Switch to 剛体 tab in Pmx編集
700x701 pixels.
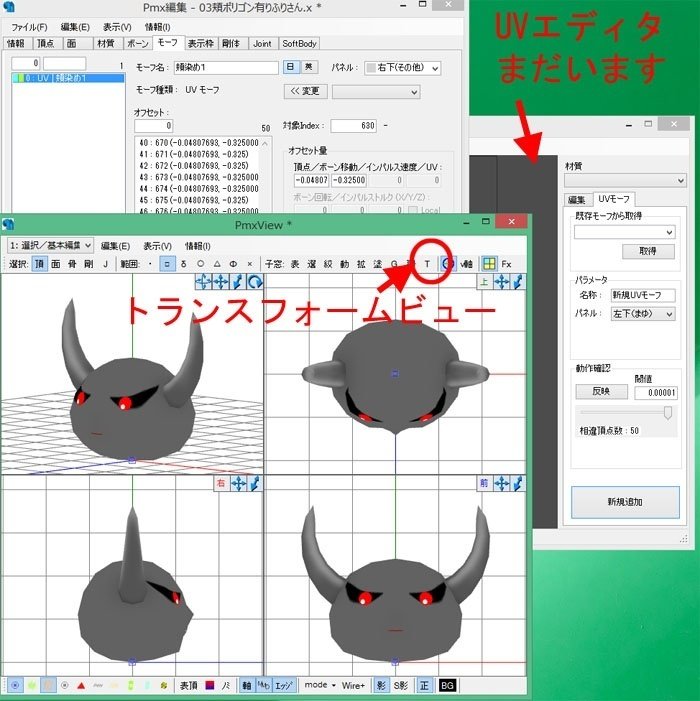[231, 43]
